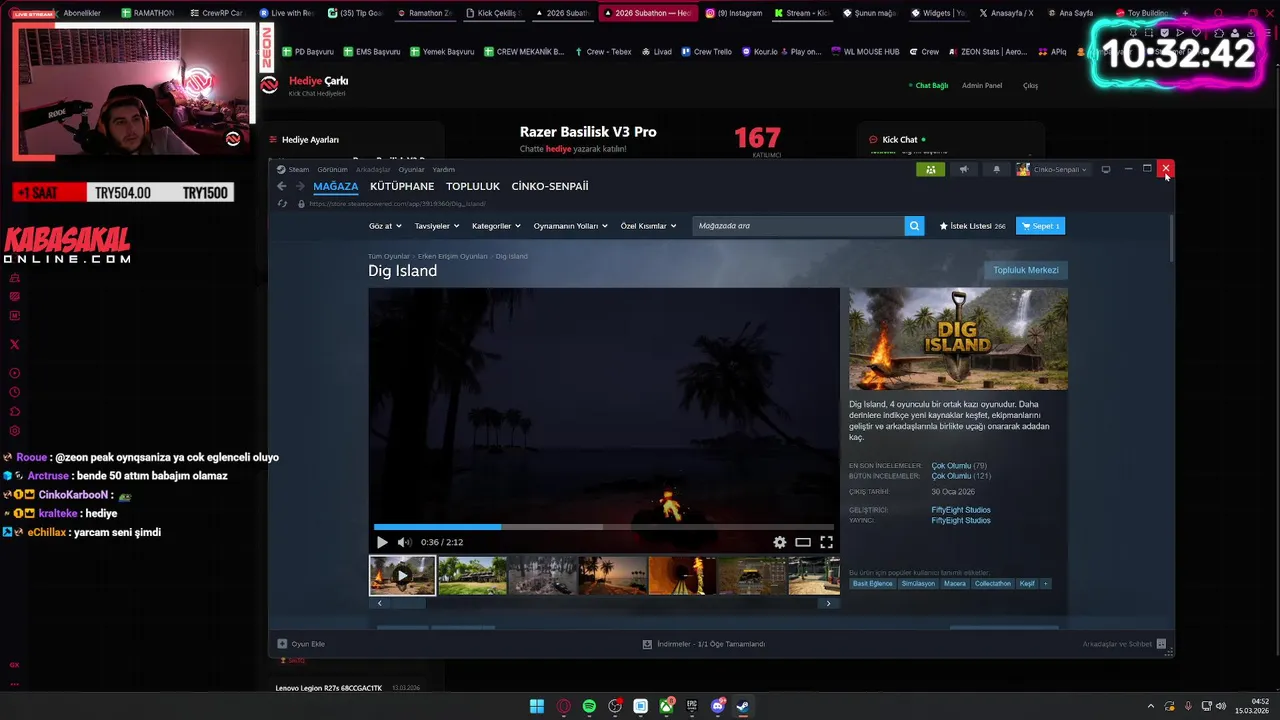The height and width of the screenshot is (720, 1280).
Task: Open Steam announcements megaphone icon
Action: tap(964, 169)
